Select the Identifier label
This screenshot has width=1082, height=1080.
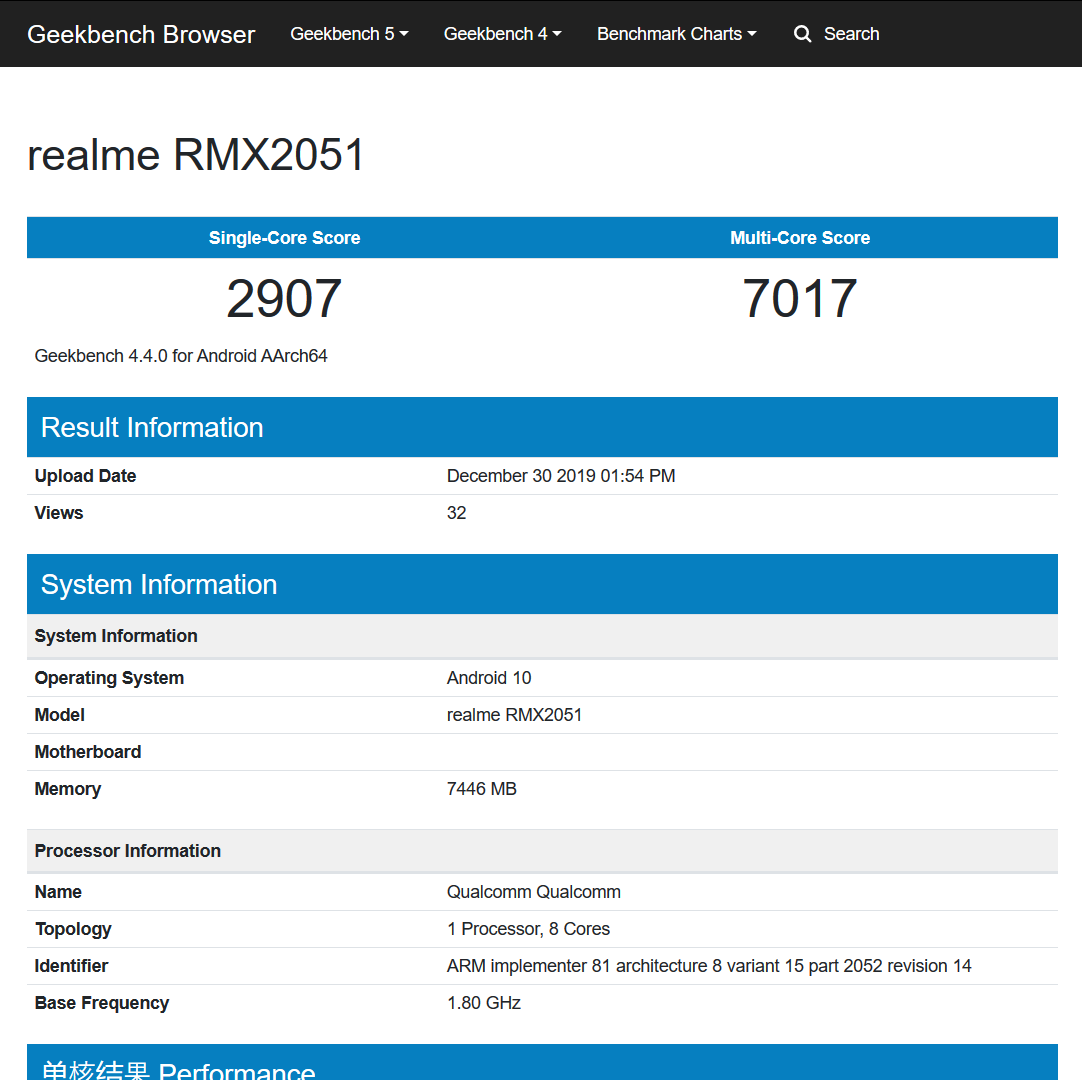click(71, 965)
